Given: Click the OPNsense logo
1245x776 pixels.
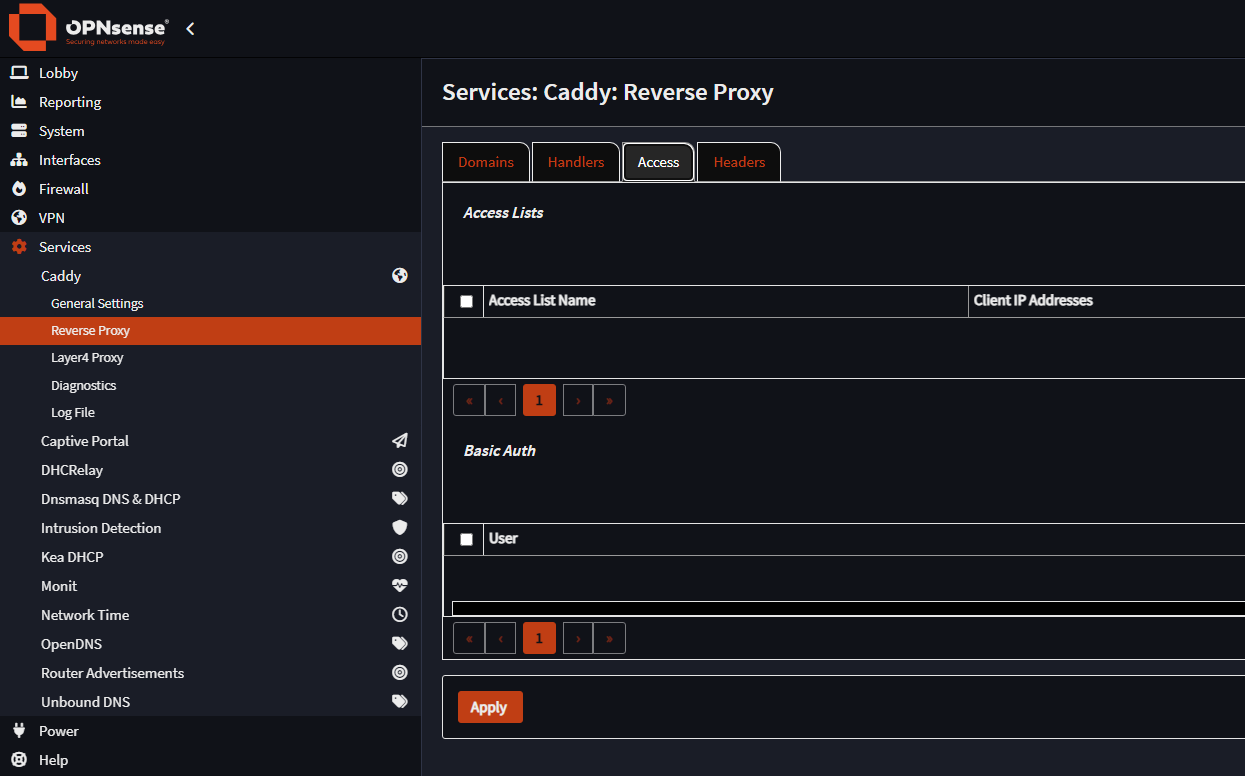Looking at the screenshot, I should 88,28.
